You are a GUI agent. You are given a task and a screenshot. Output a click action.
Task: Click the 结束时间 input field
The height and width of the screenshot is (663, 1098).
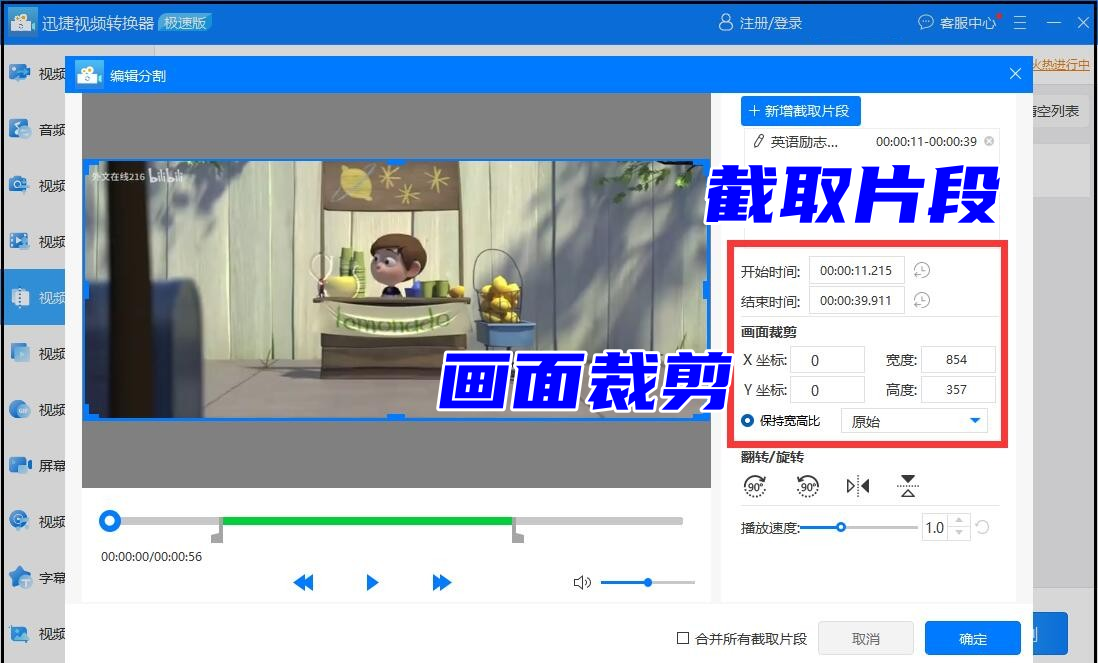856,300
